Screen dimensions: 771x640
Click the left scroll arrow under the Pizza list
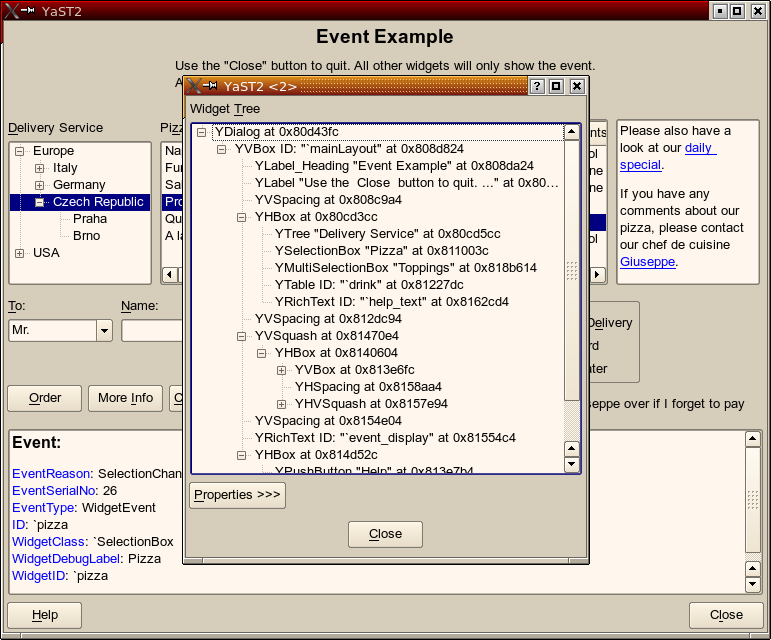pos(169,274)
